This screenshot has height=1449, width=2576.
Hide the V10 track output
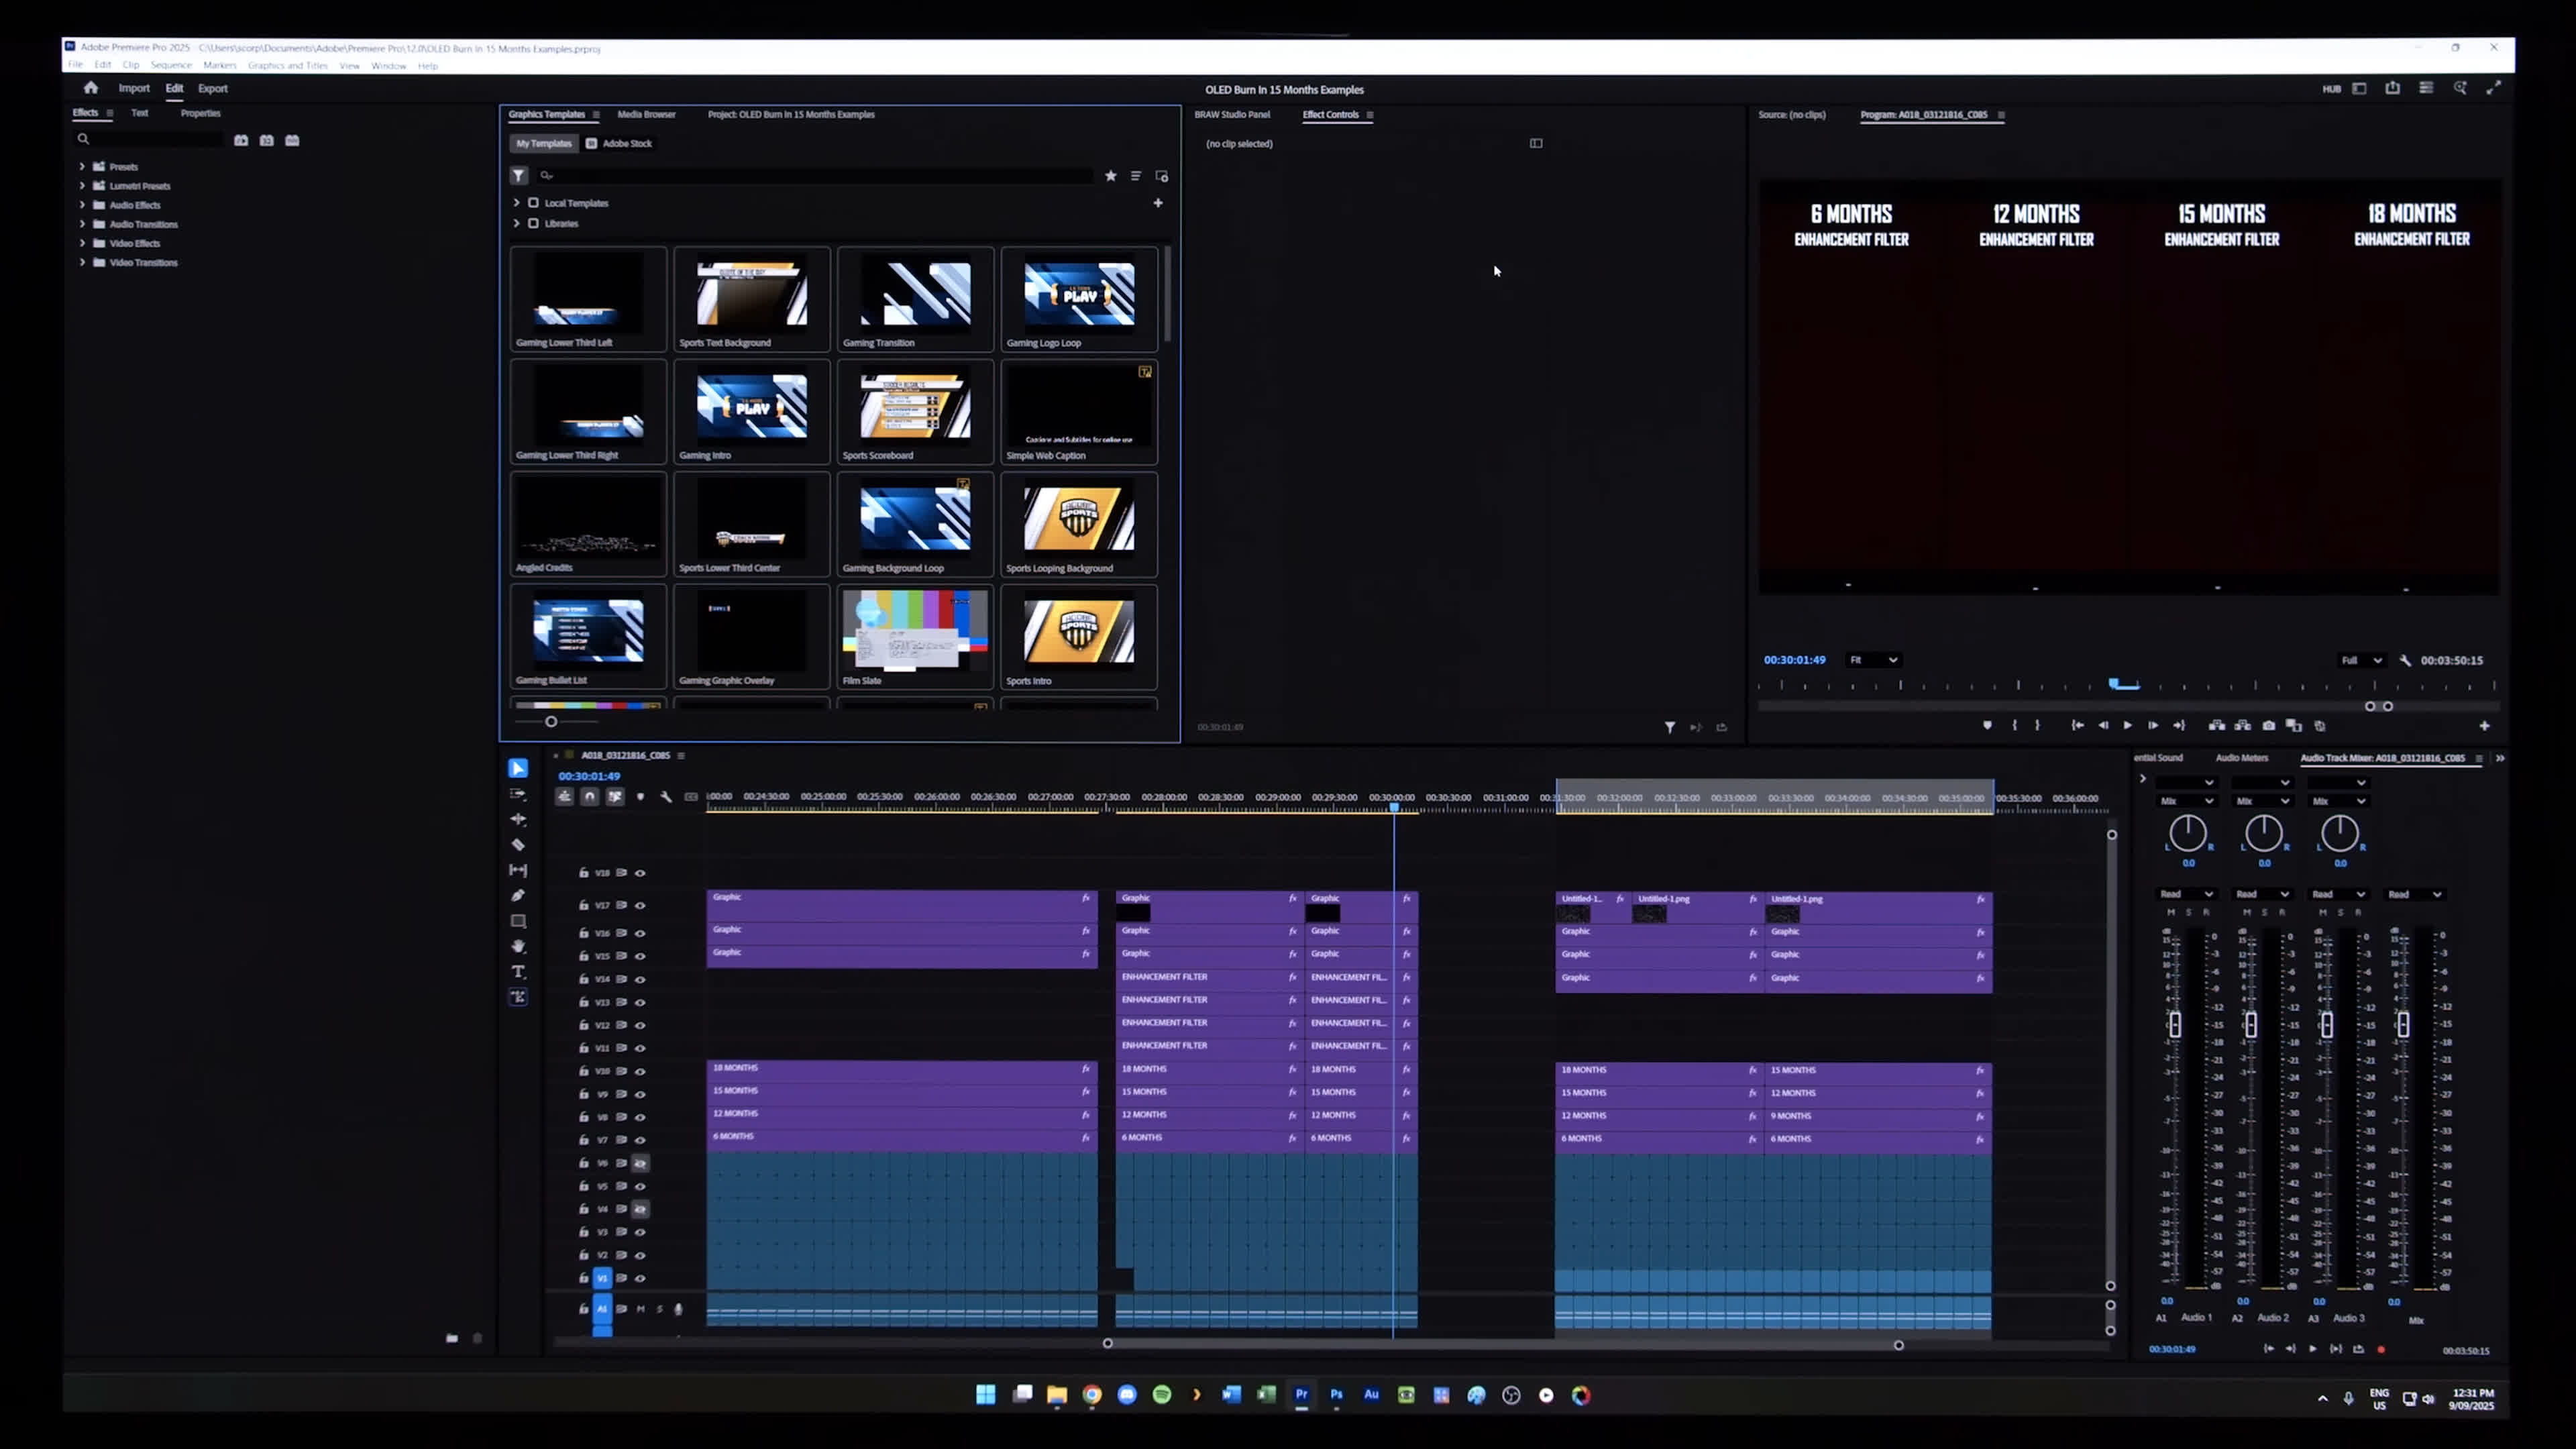tap(641, 1071)
